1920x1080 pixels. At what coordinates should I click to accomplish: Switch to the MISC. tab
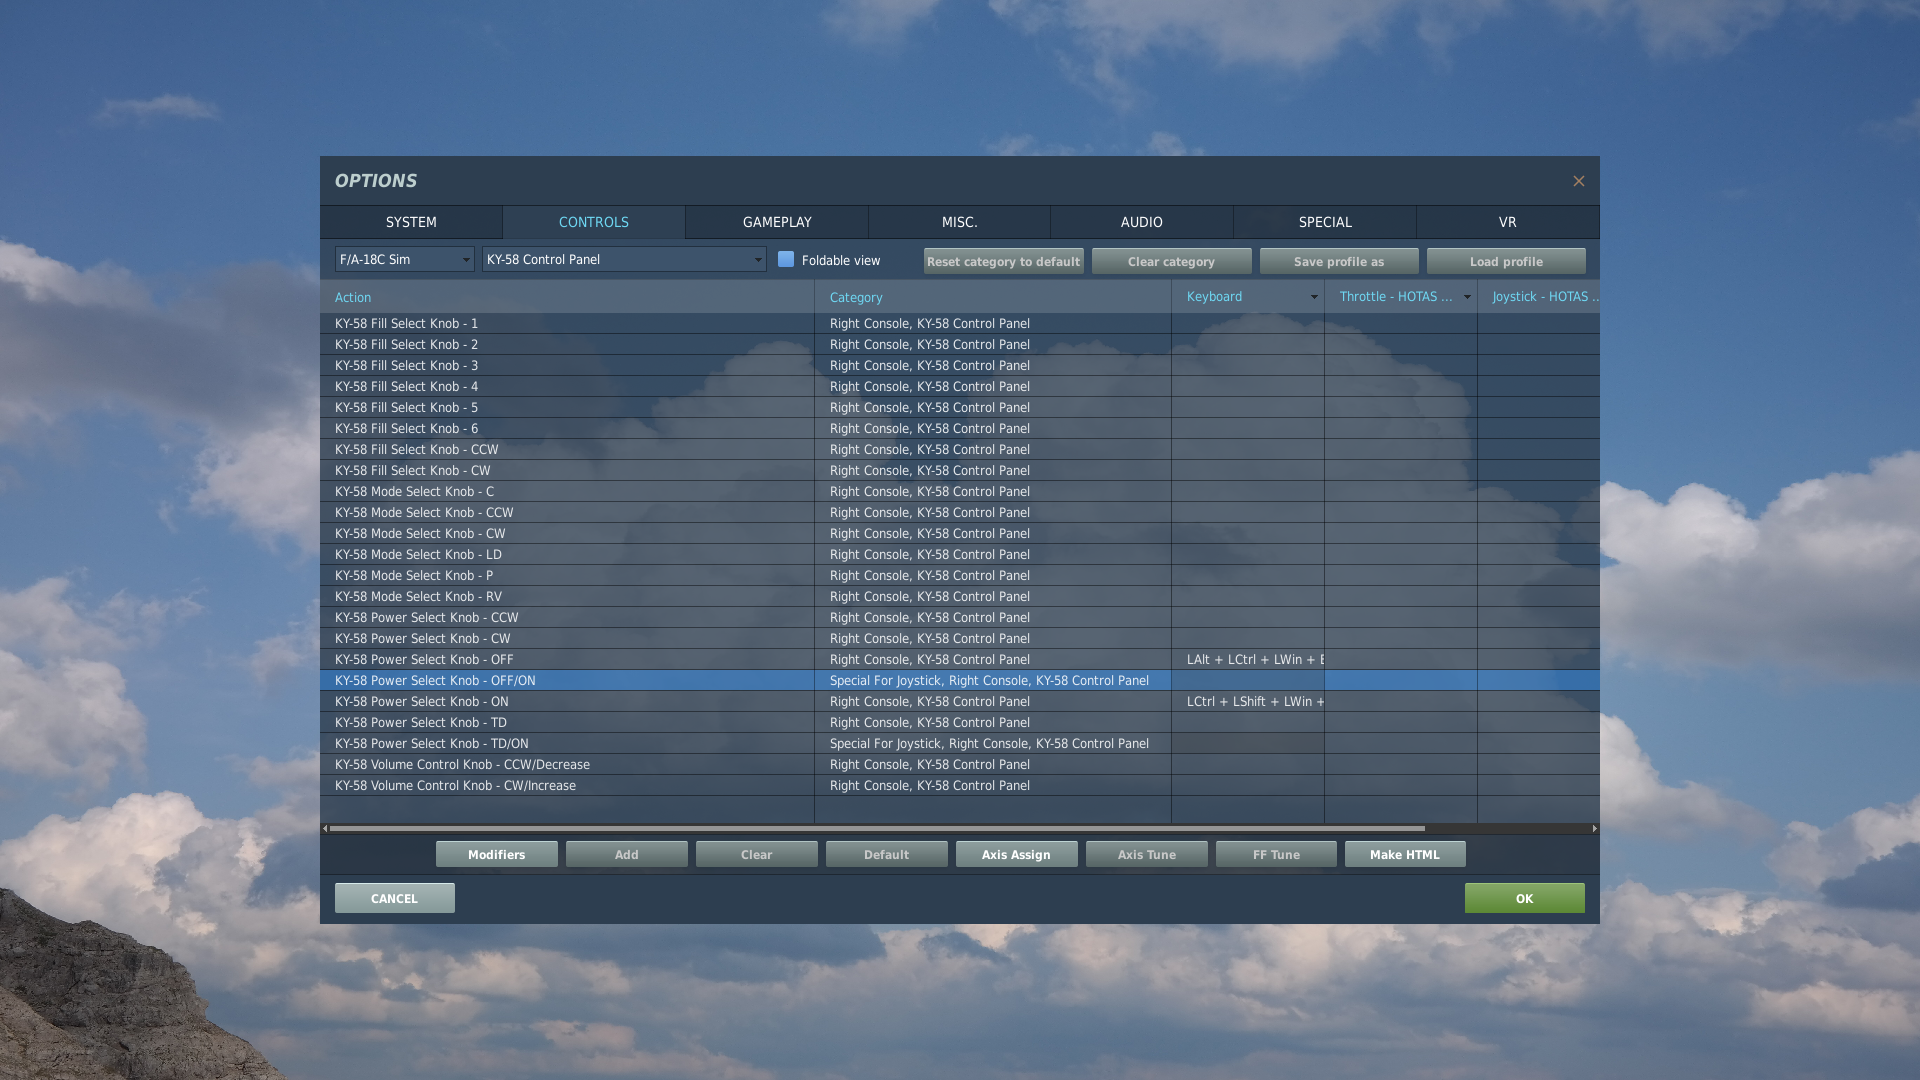[x=960, y=222]
